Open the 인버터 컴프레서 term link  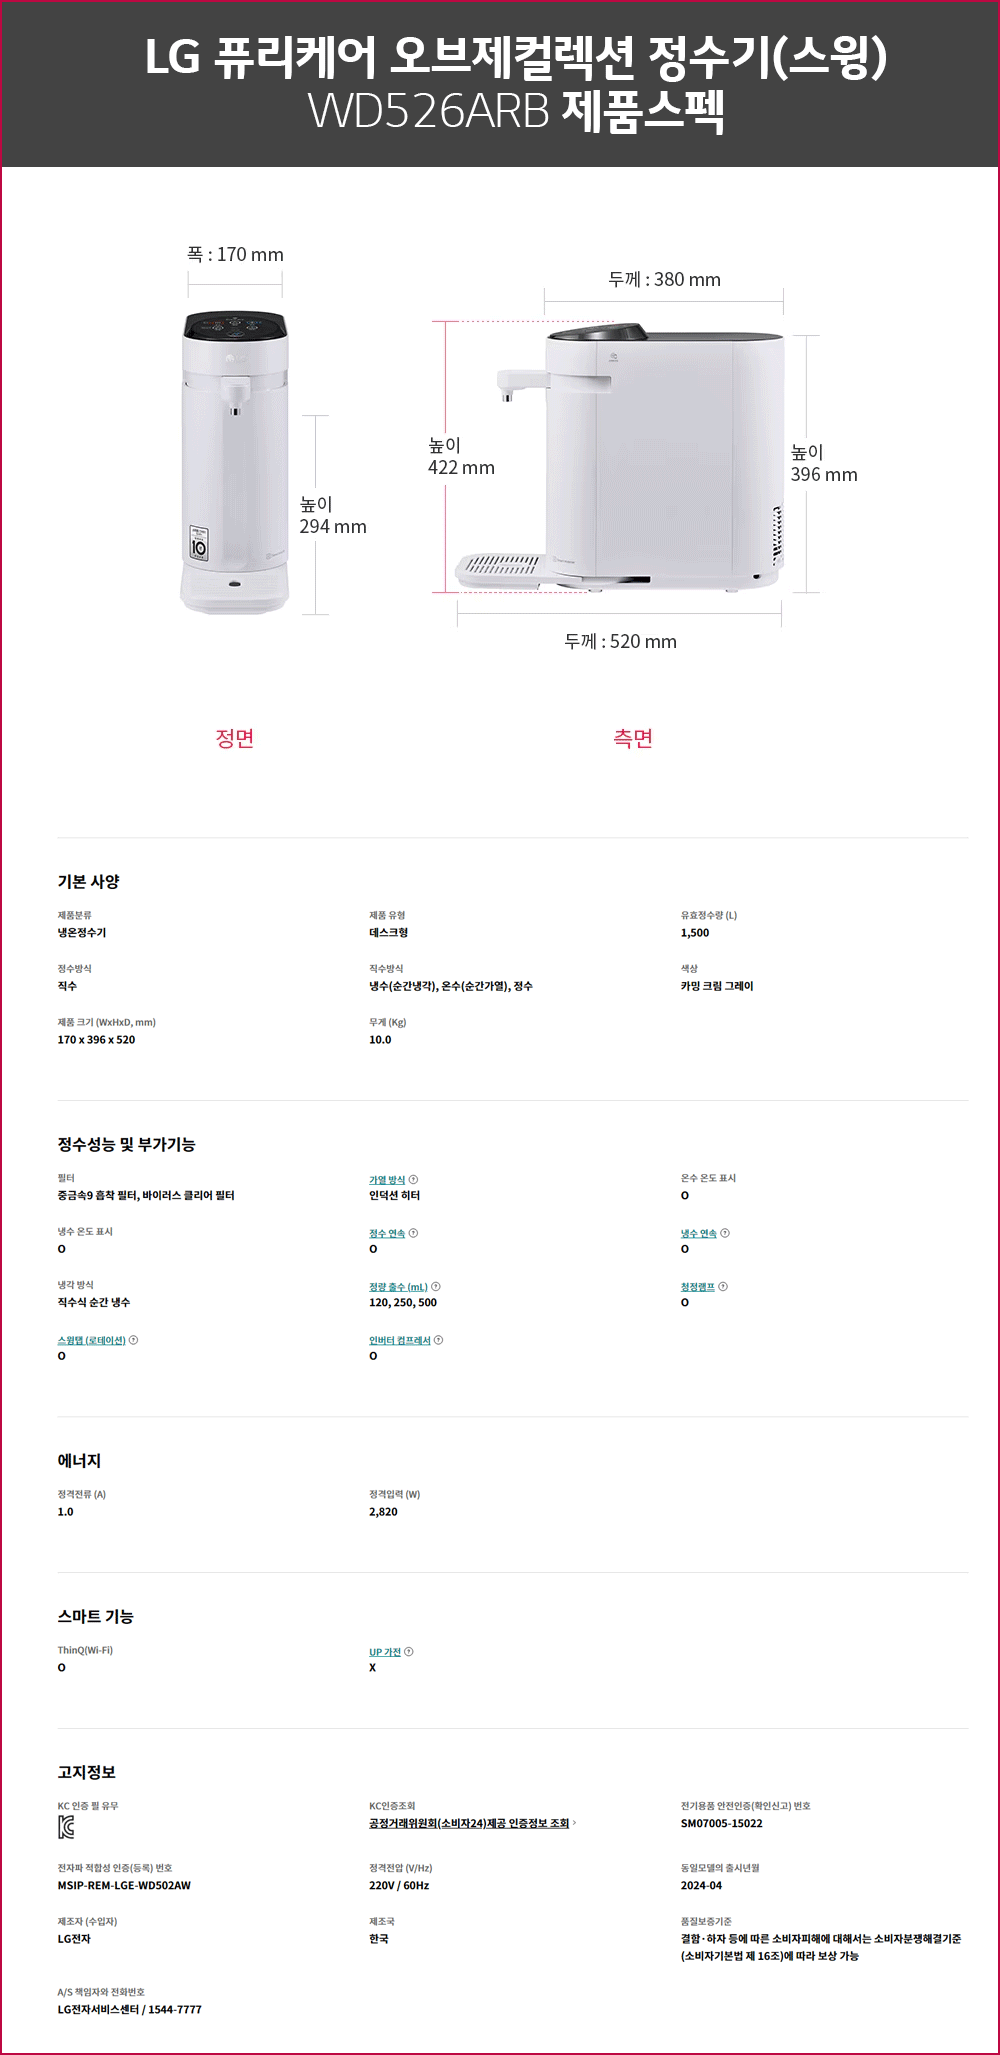click(x=400, y=1340)
